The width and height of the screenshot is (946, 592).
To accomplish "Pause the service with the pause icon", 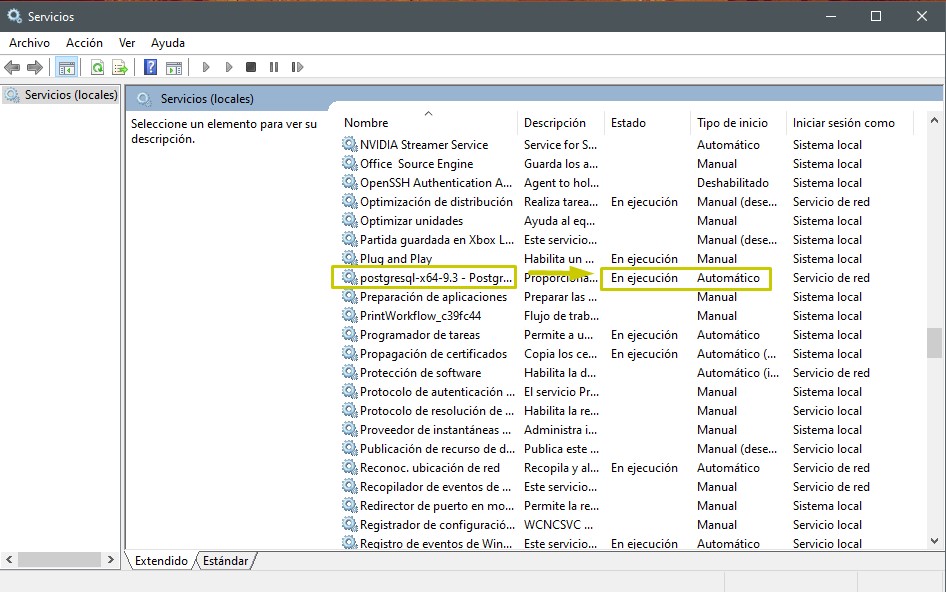I will (274, 67).
